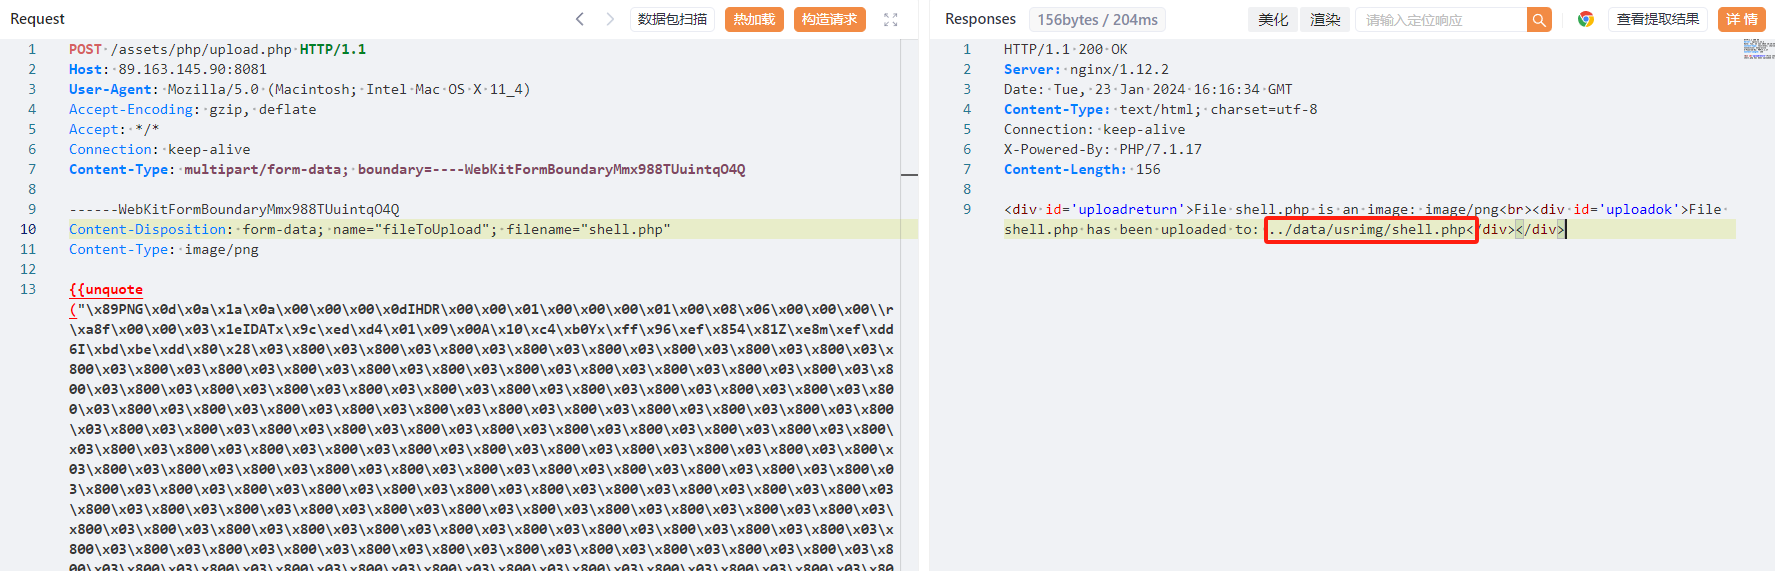
Task: Click the Content-Disposition filename shell.php line
Action: 369,229
